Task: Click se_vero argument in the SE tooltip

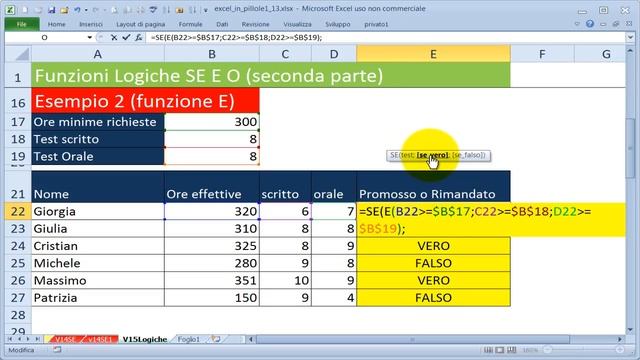Action: [x=432, y=155]
